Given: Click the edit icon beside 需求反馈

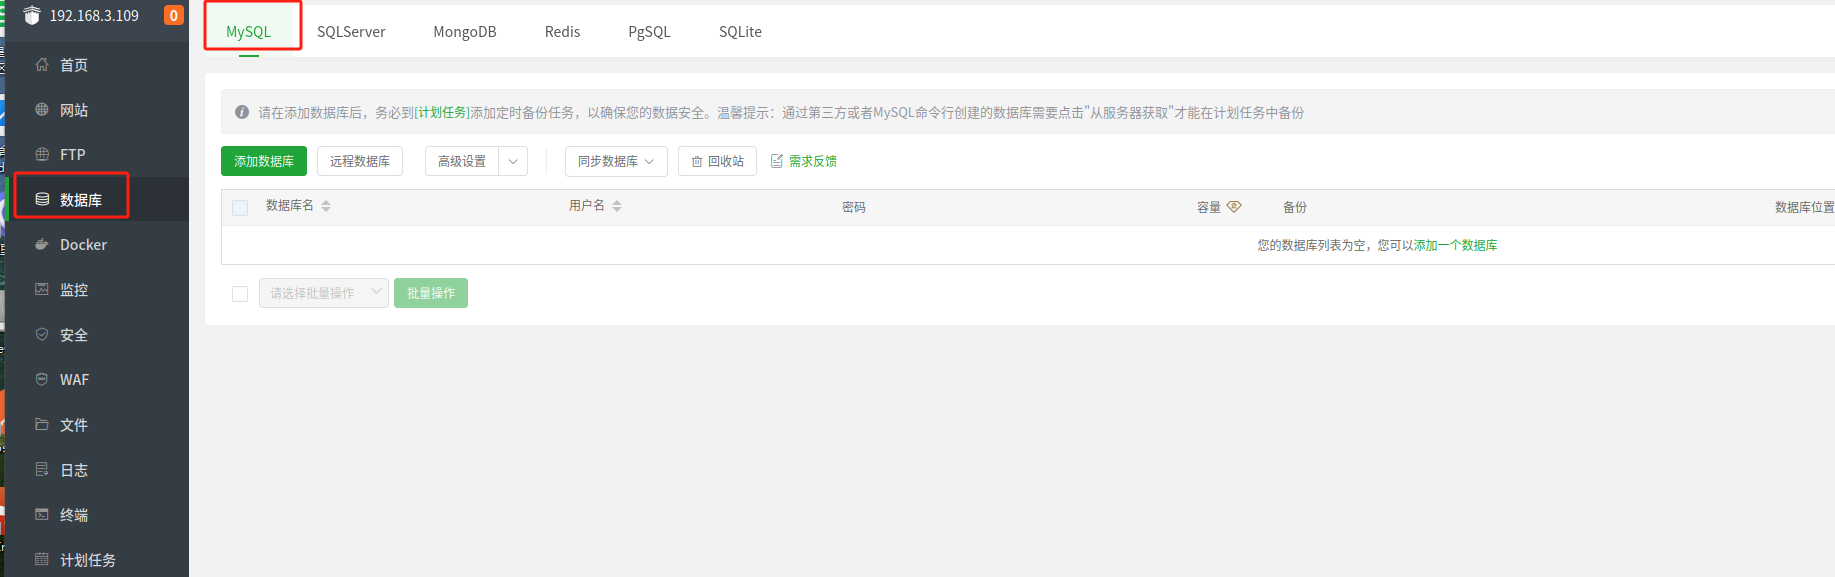Looking at the screenshot, I should point(777,161).
